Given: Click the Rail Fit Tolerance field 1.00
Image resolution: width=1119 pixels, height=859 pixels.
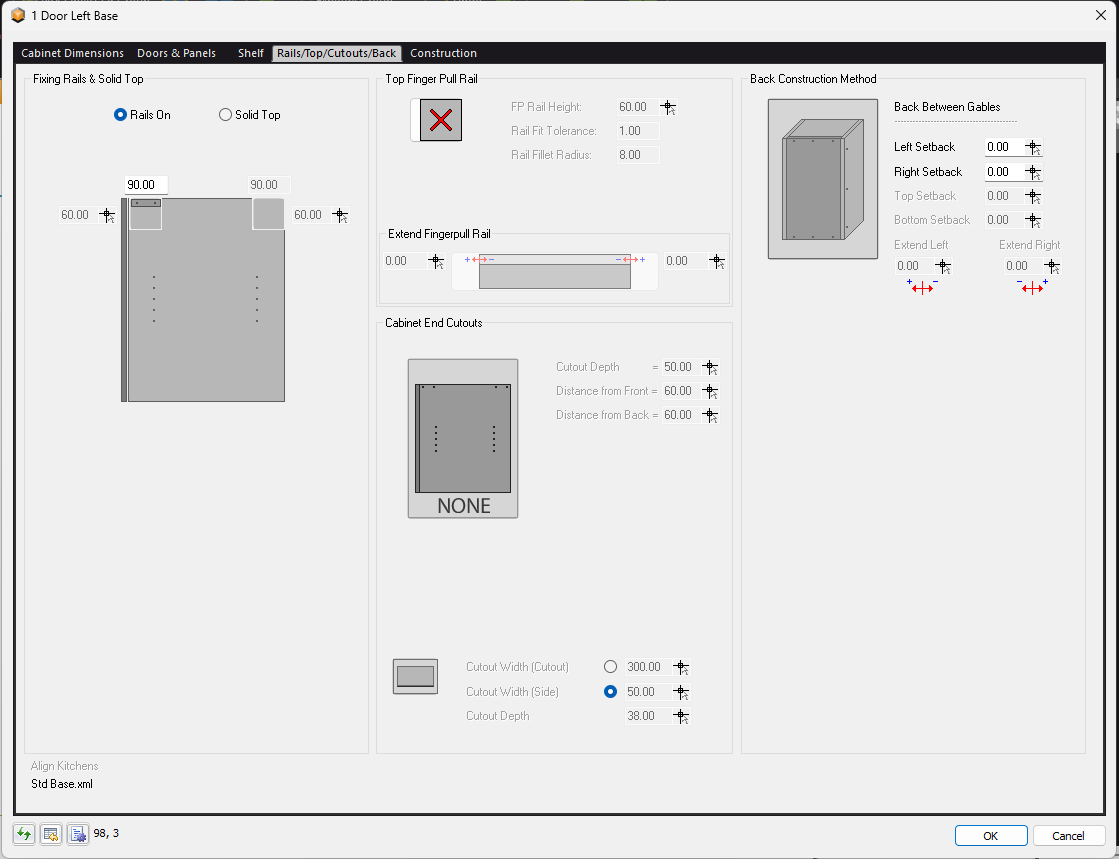Looking at the screenshot, I should click(x=638, y=131).
